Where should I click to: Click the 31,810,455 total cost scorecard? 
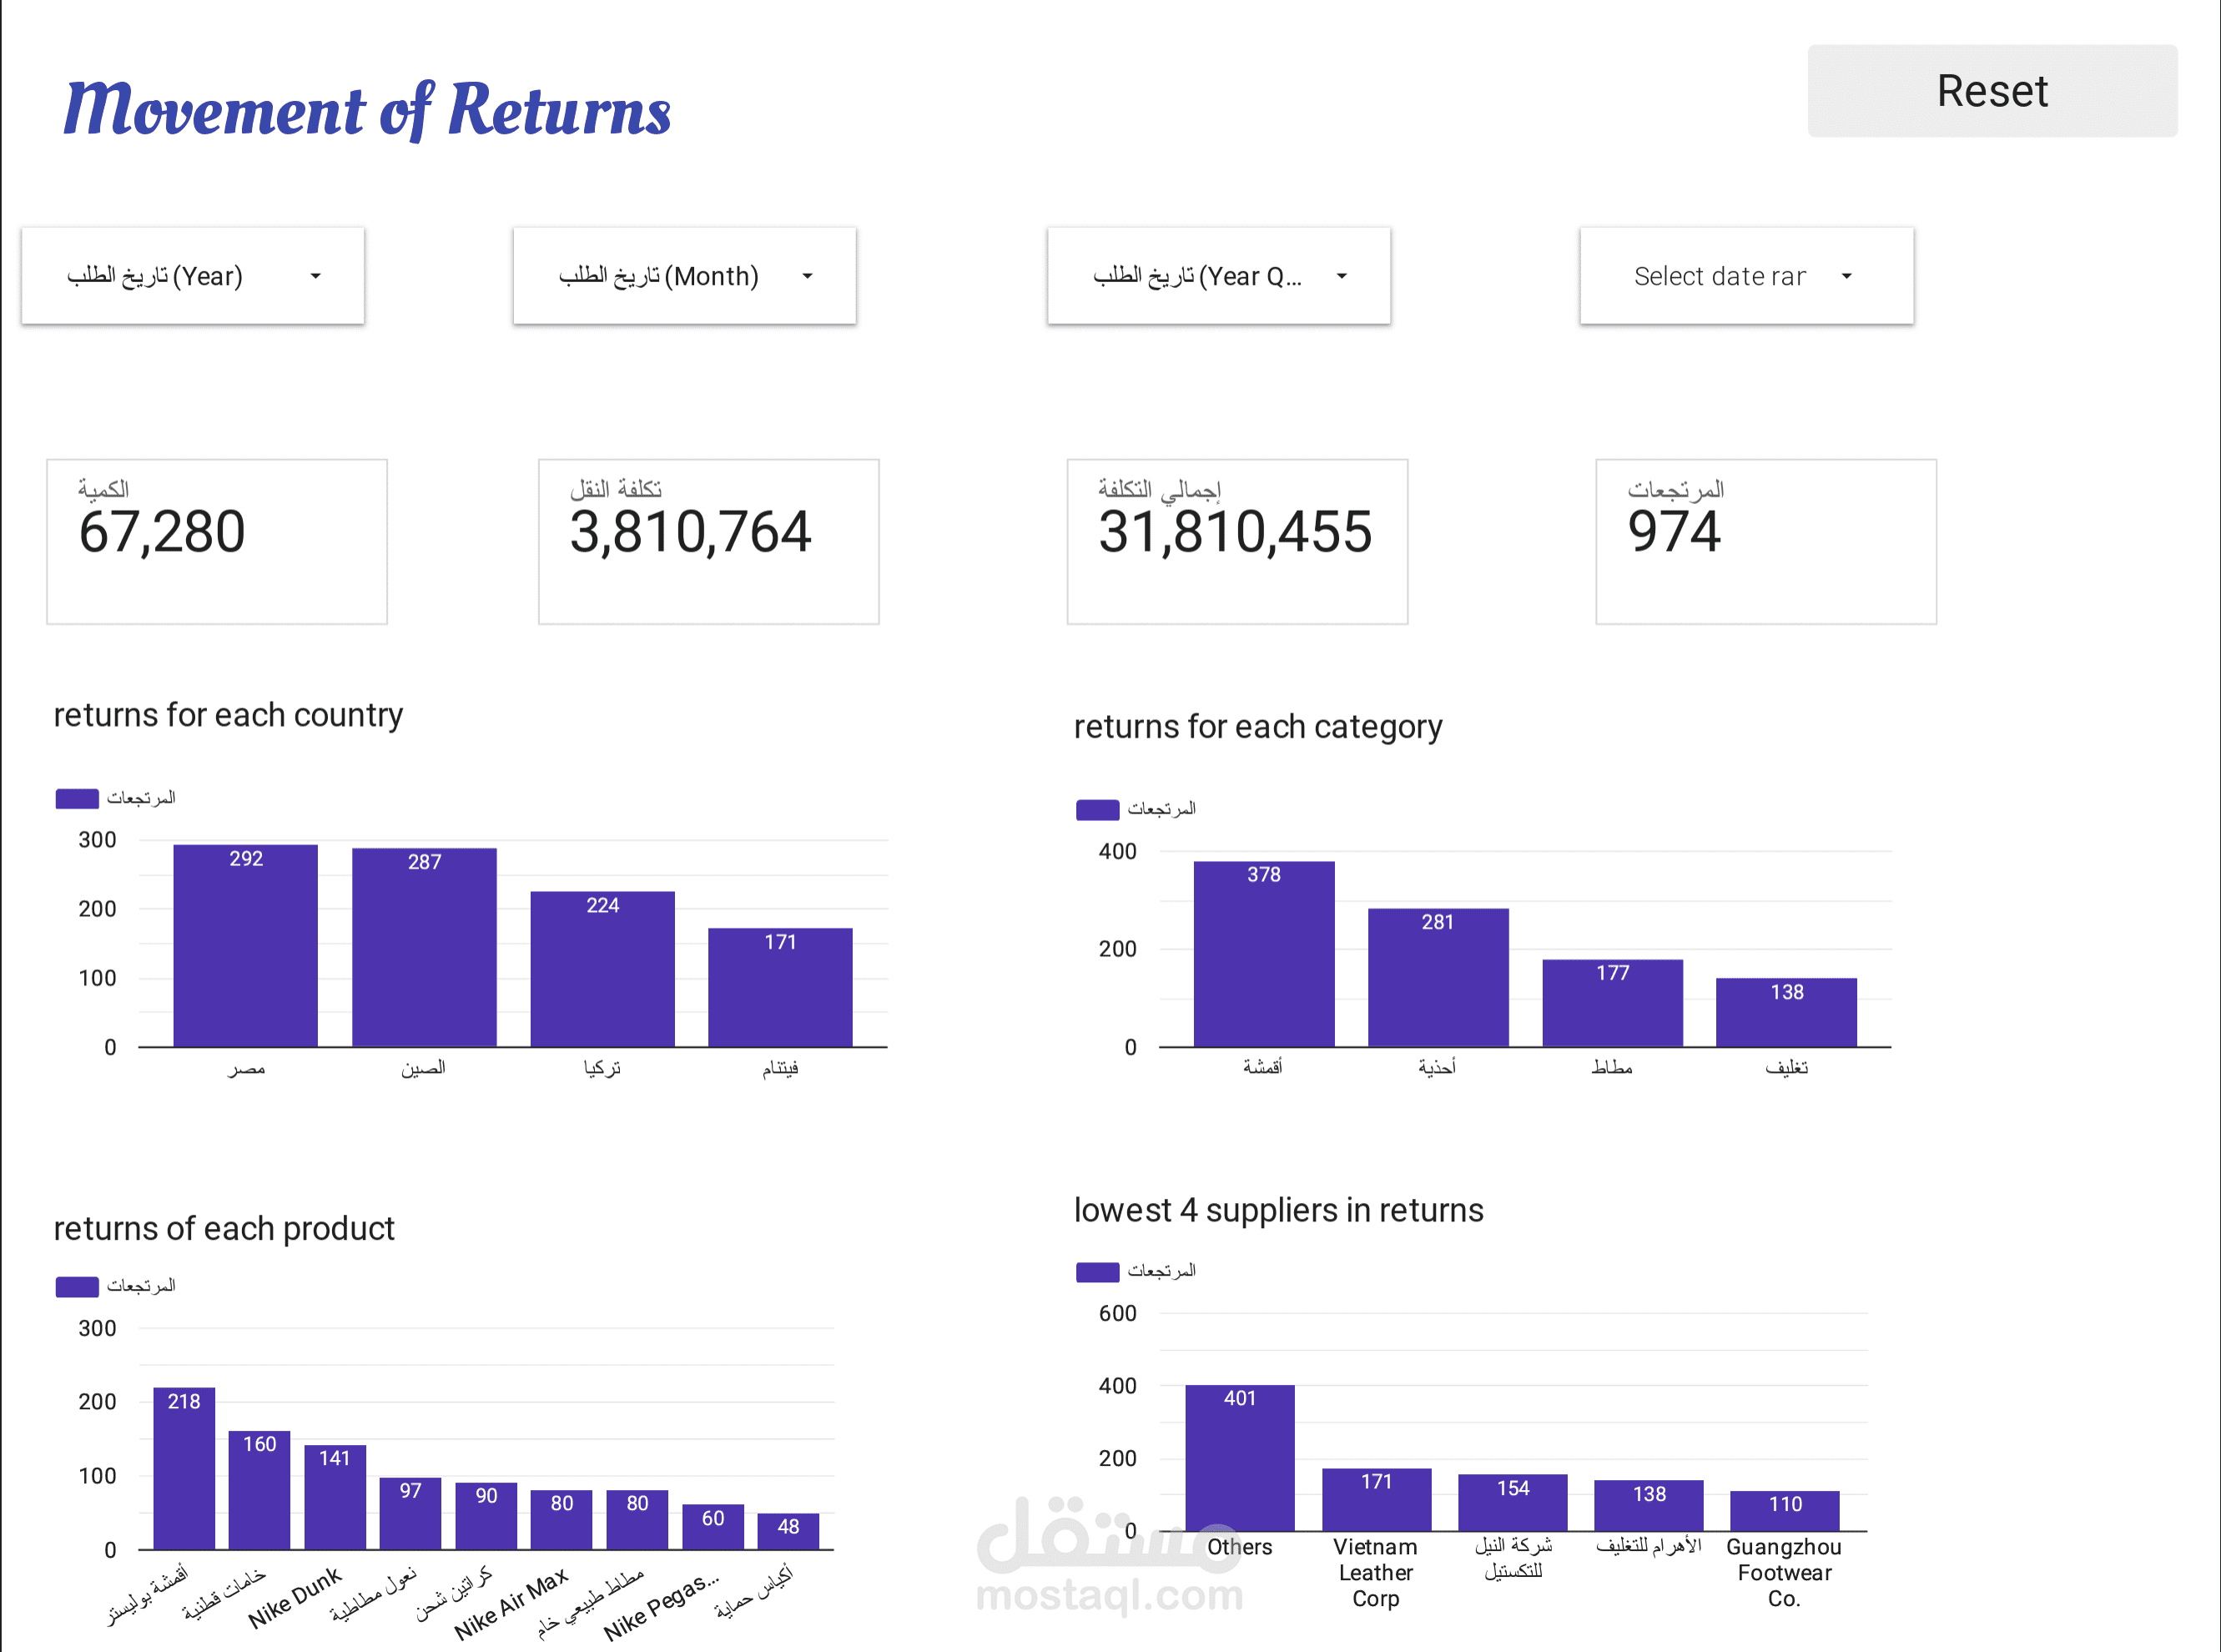(1237, 541)
